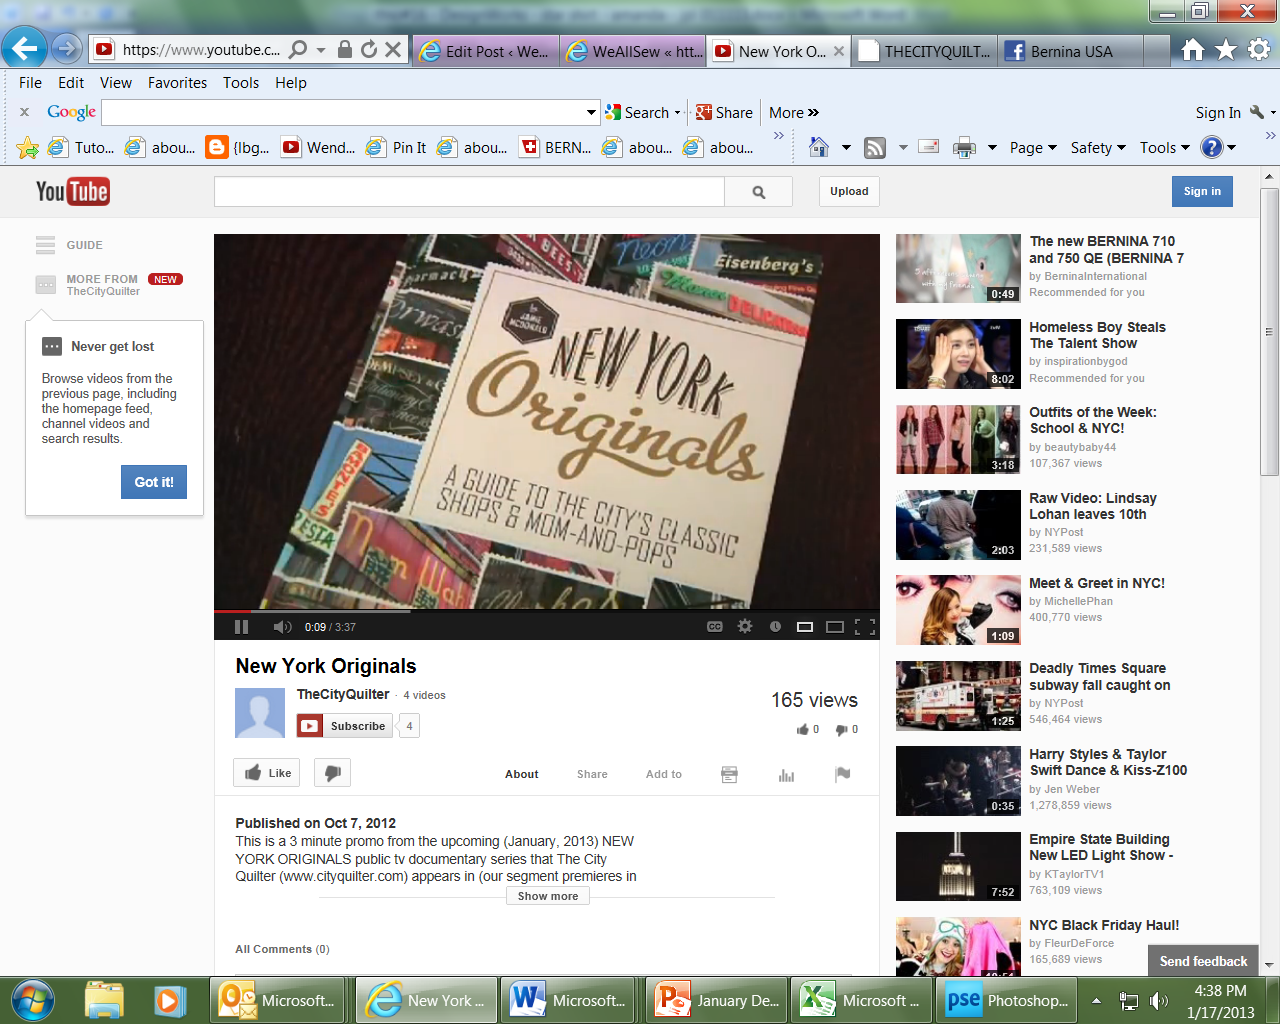This screenshot has height=1024, width=1280.
Task: Expand description with Show more
Action: coord(547,896)
